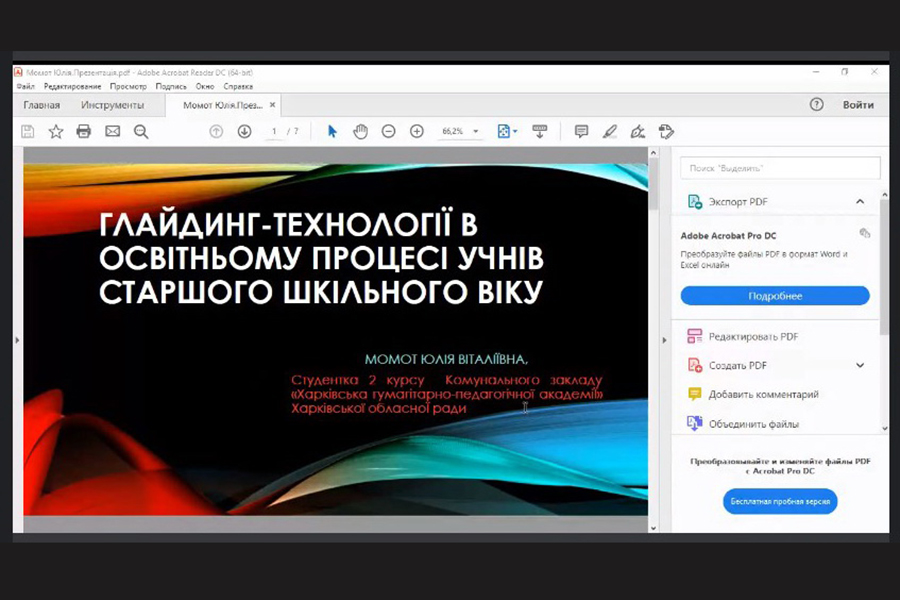Click the Подробнее button

pyautogui.click(x=775, y=296)
